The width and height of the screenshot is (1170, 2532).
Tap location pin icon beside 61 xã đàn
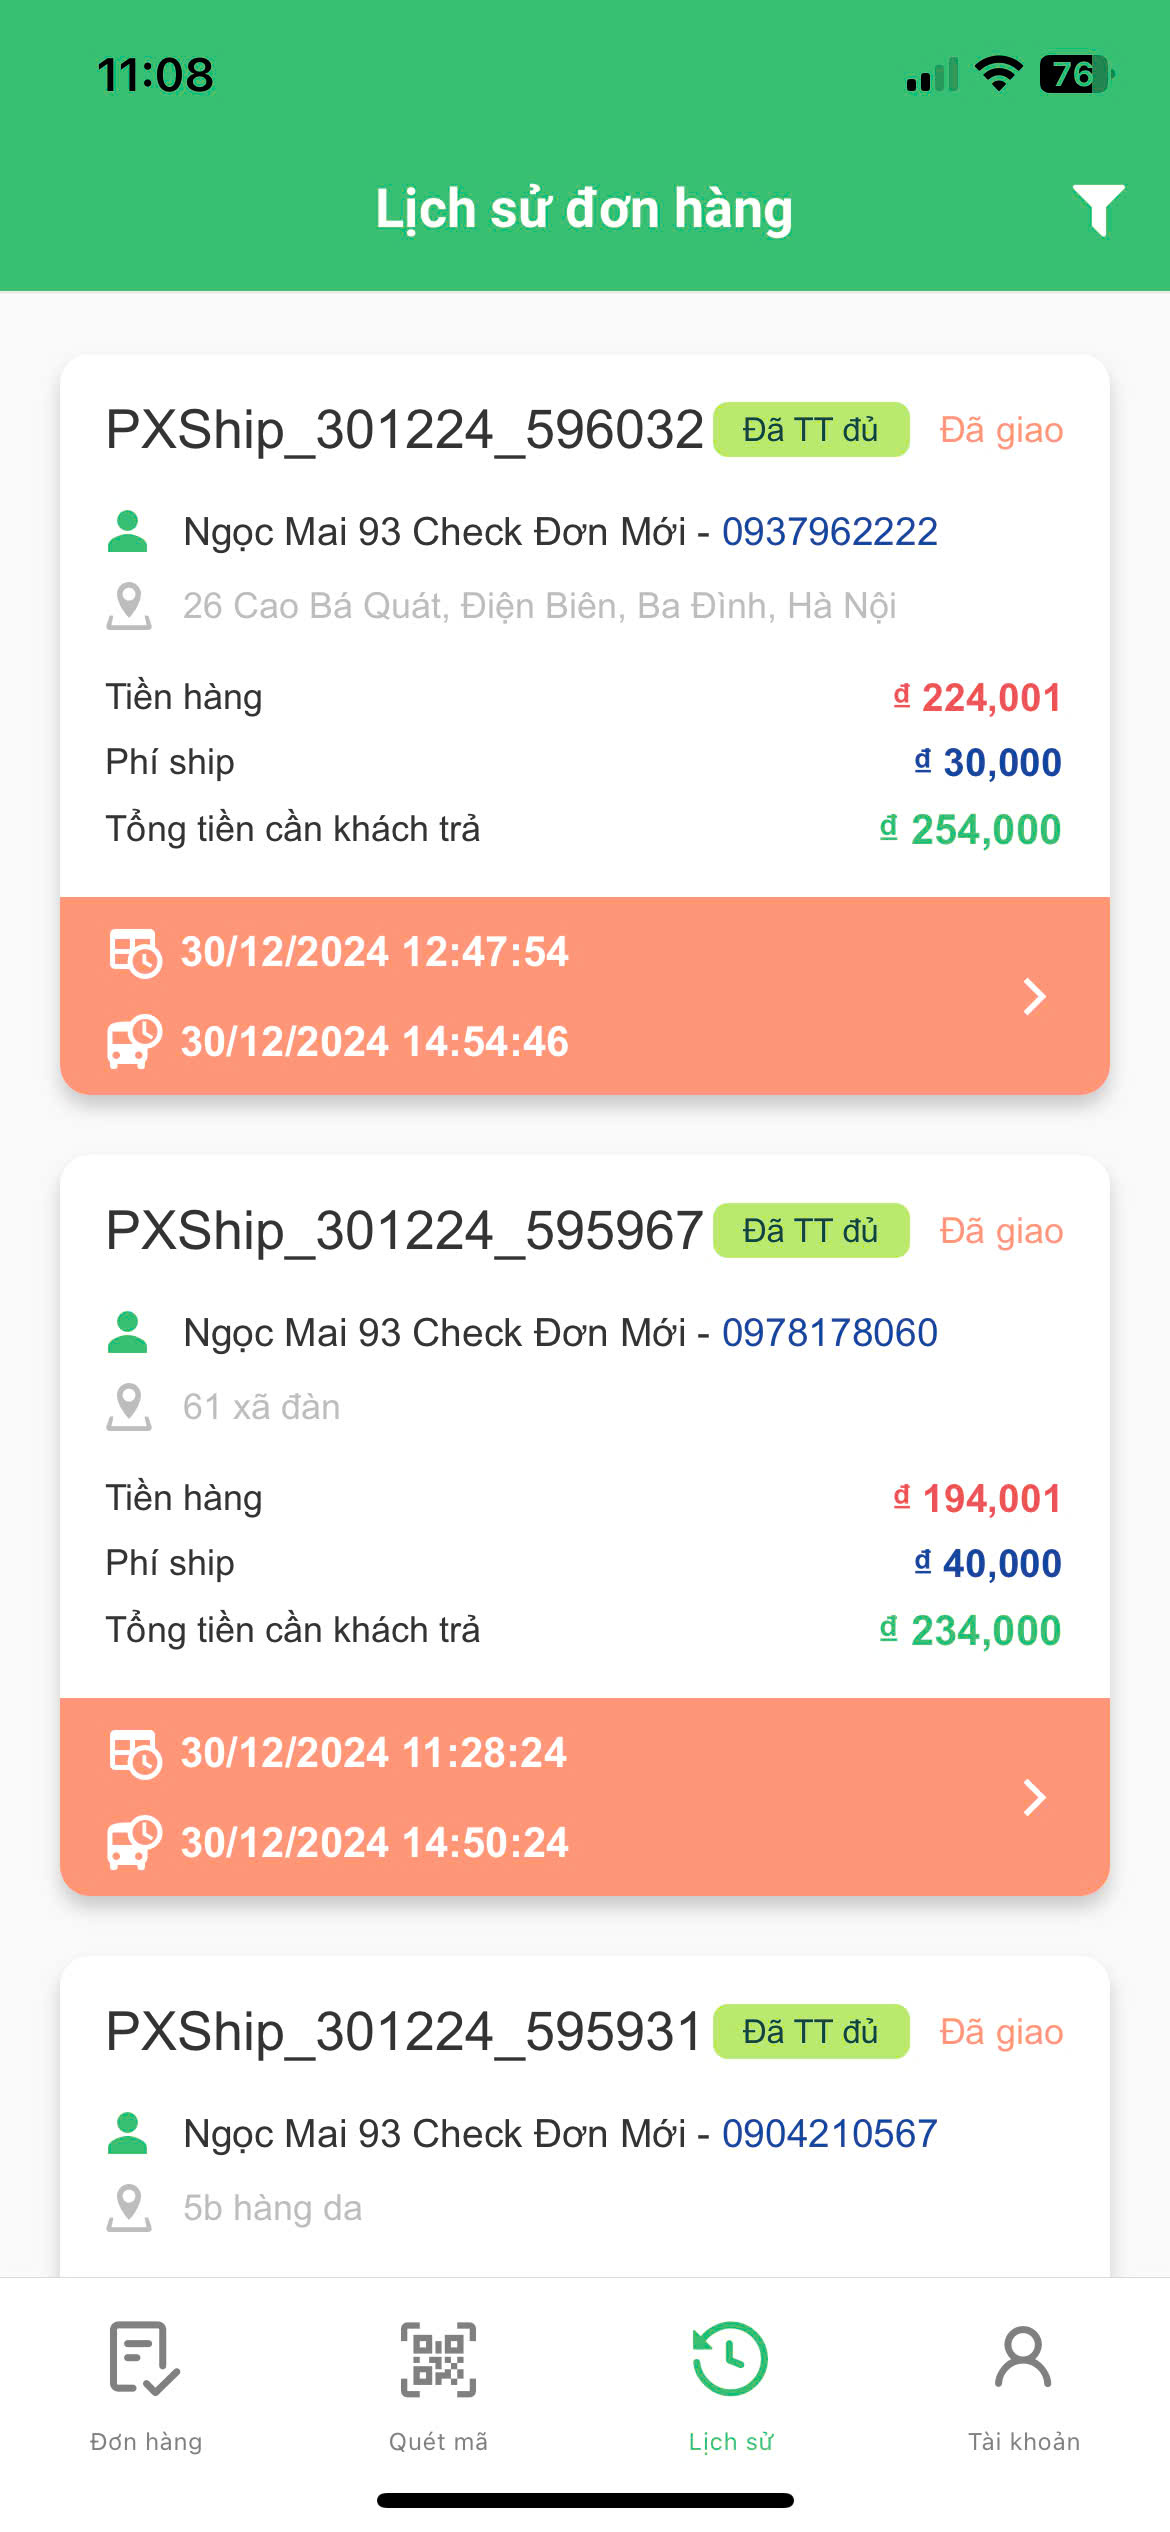click(x=129, y=1407)
